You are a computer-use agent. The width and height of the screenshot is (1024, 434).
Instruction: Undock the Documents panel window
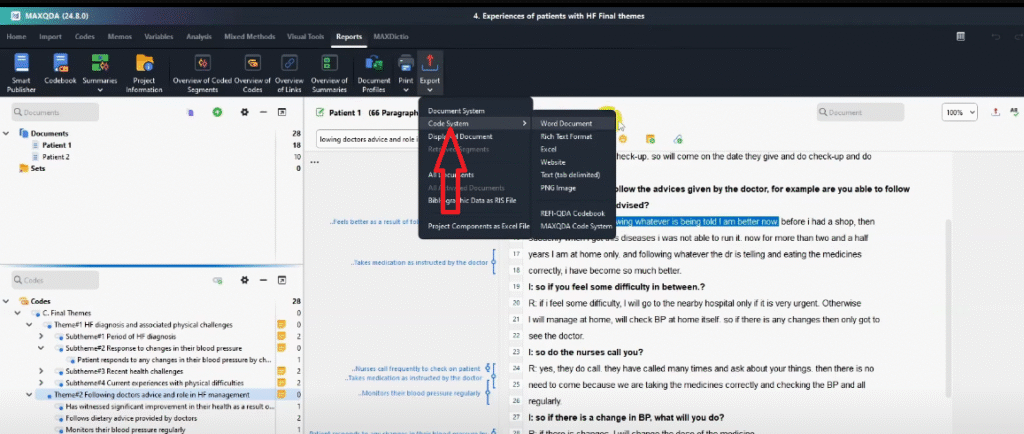tap(282, 112)
